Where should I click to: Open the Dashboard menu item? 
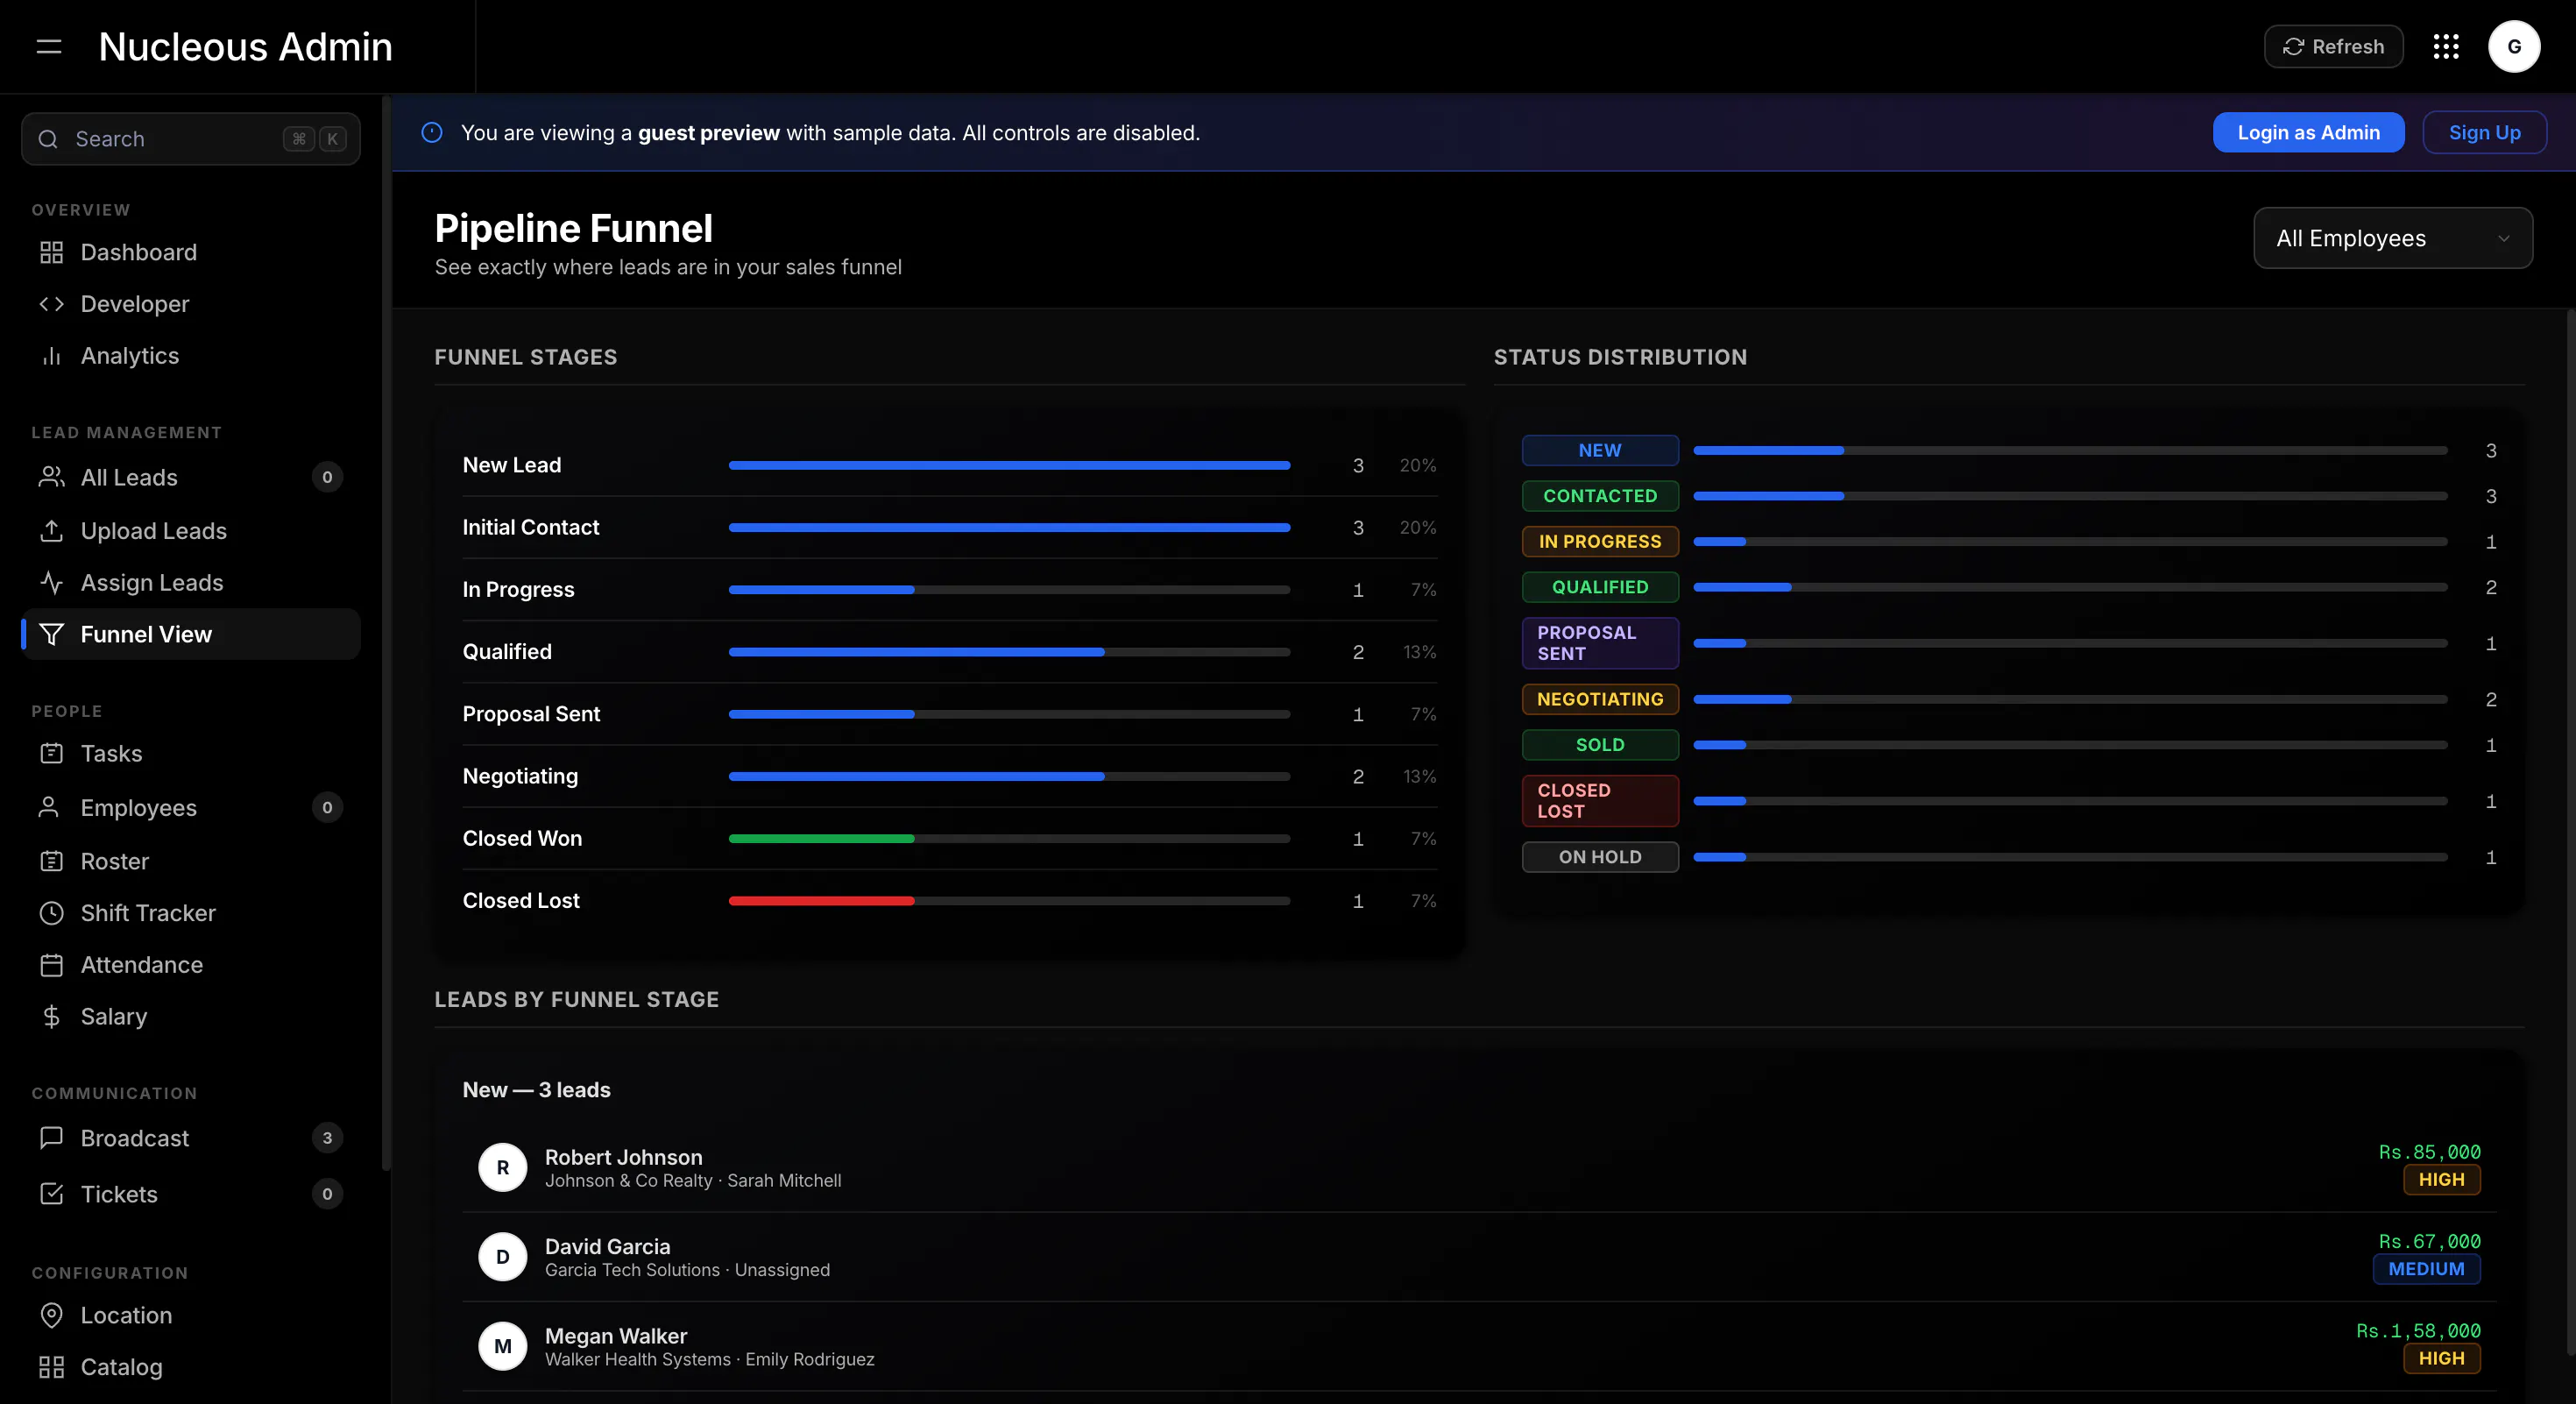[190, 252]
